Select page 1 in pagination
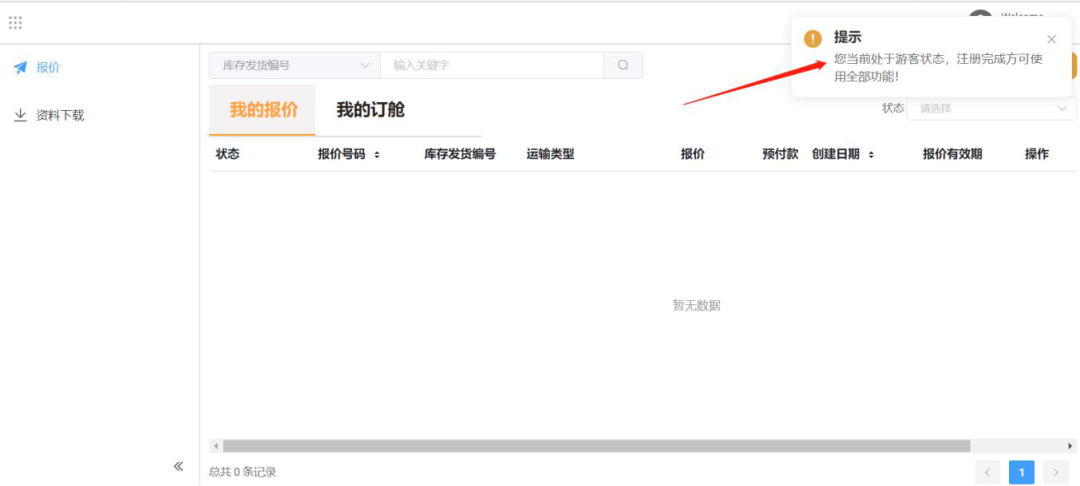This screenshot has height=486, width=1080. (x=1021, y=472)
